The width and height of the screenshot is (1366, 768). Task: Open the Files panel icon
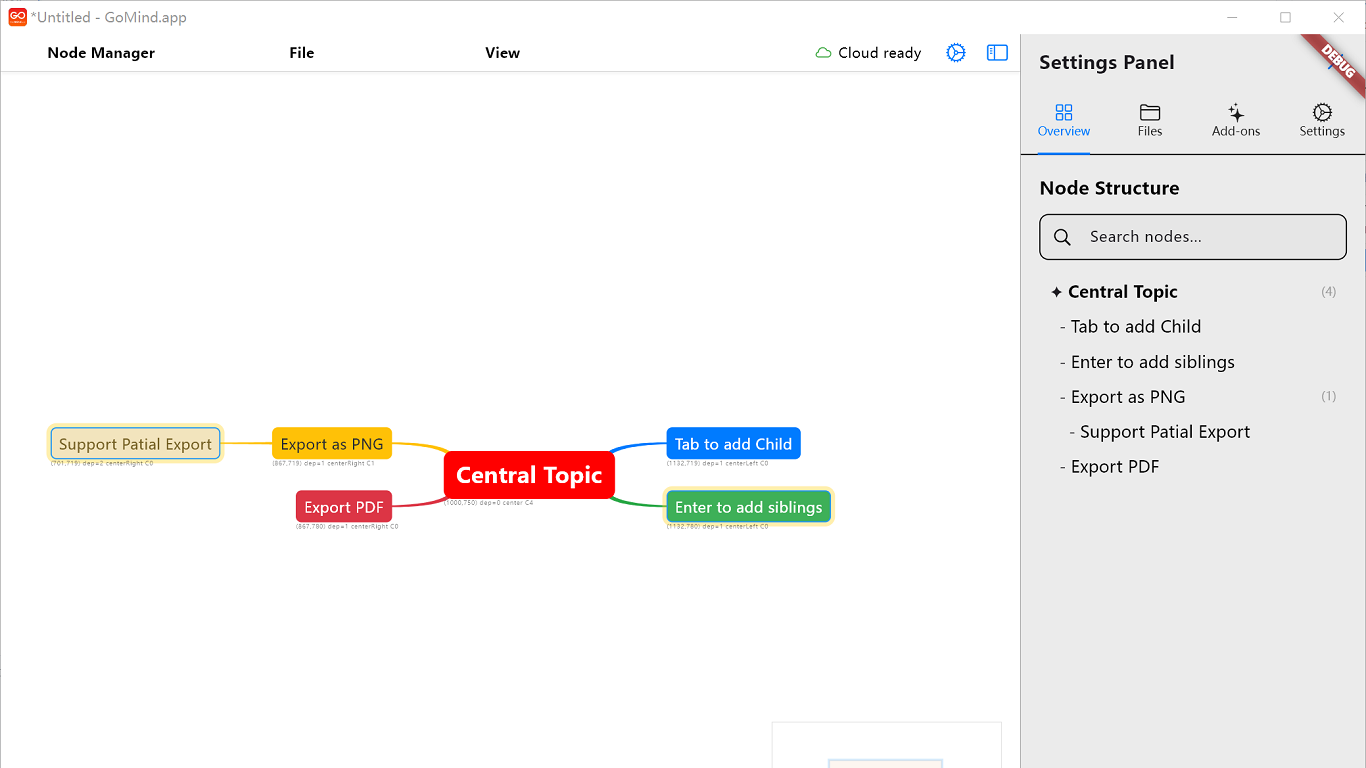coord(1149,118)
